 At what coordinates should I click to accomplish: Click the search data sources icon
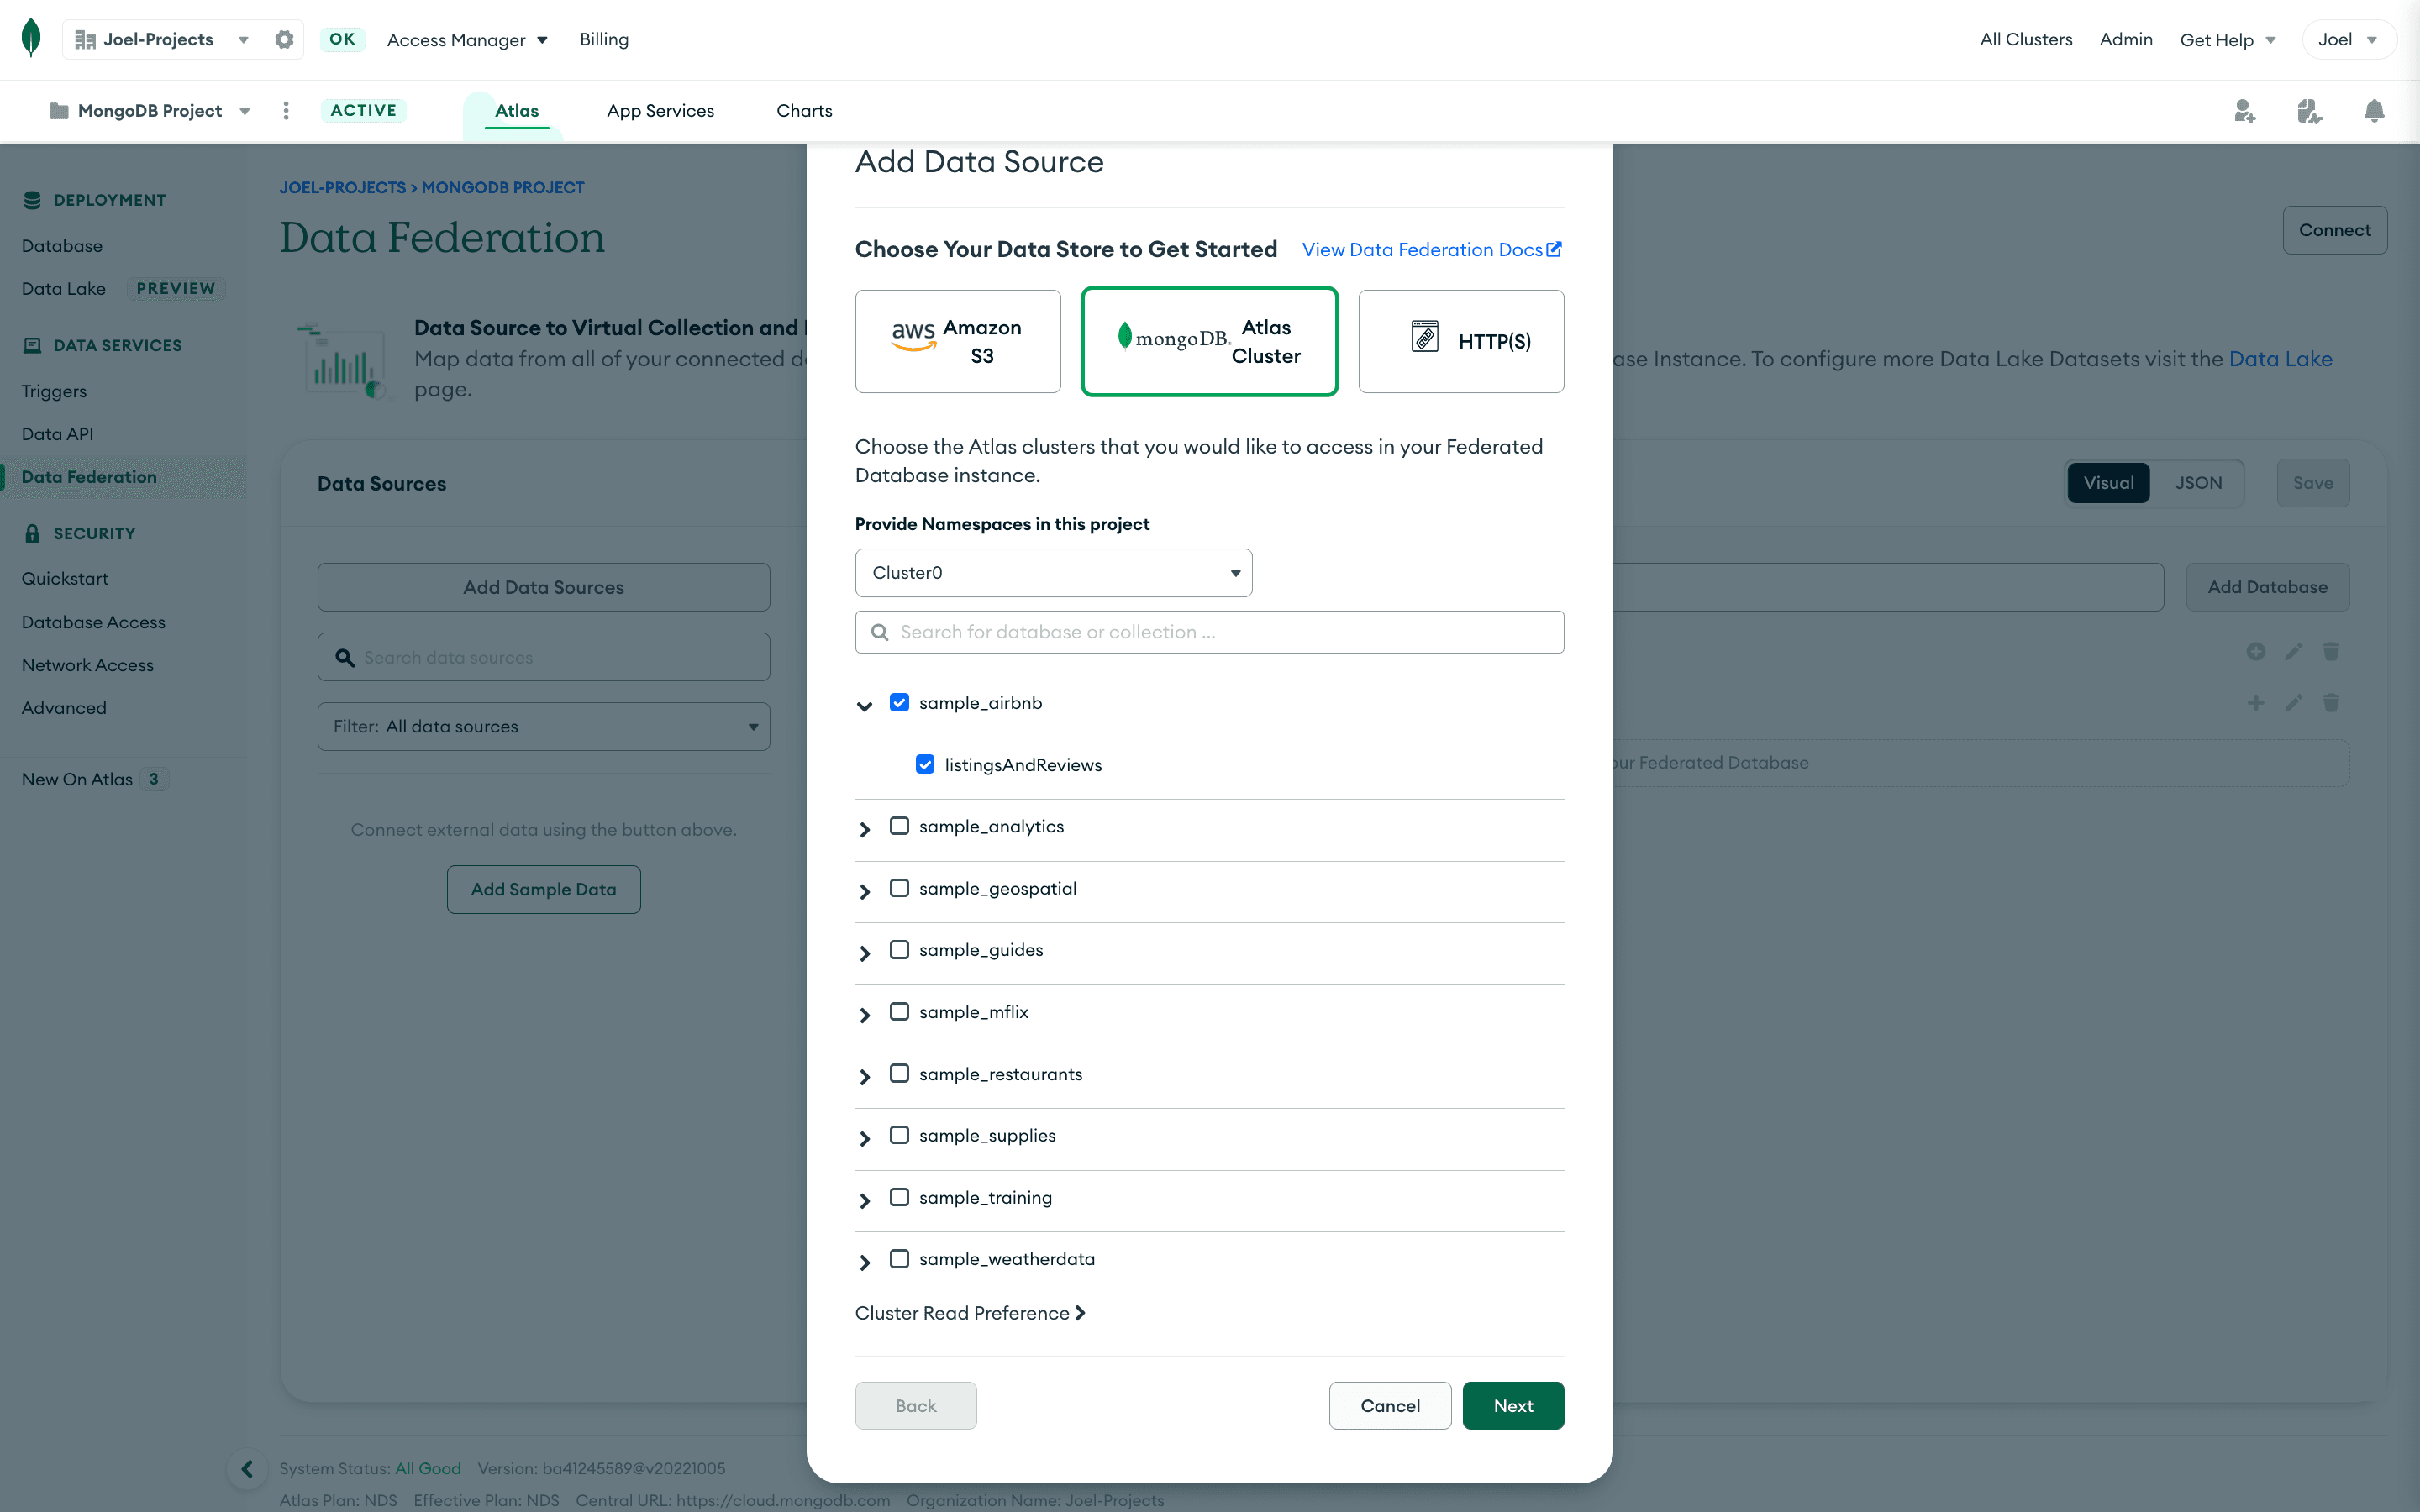[343, 657]
